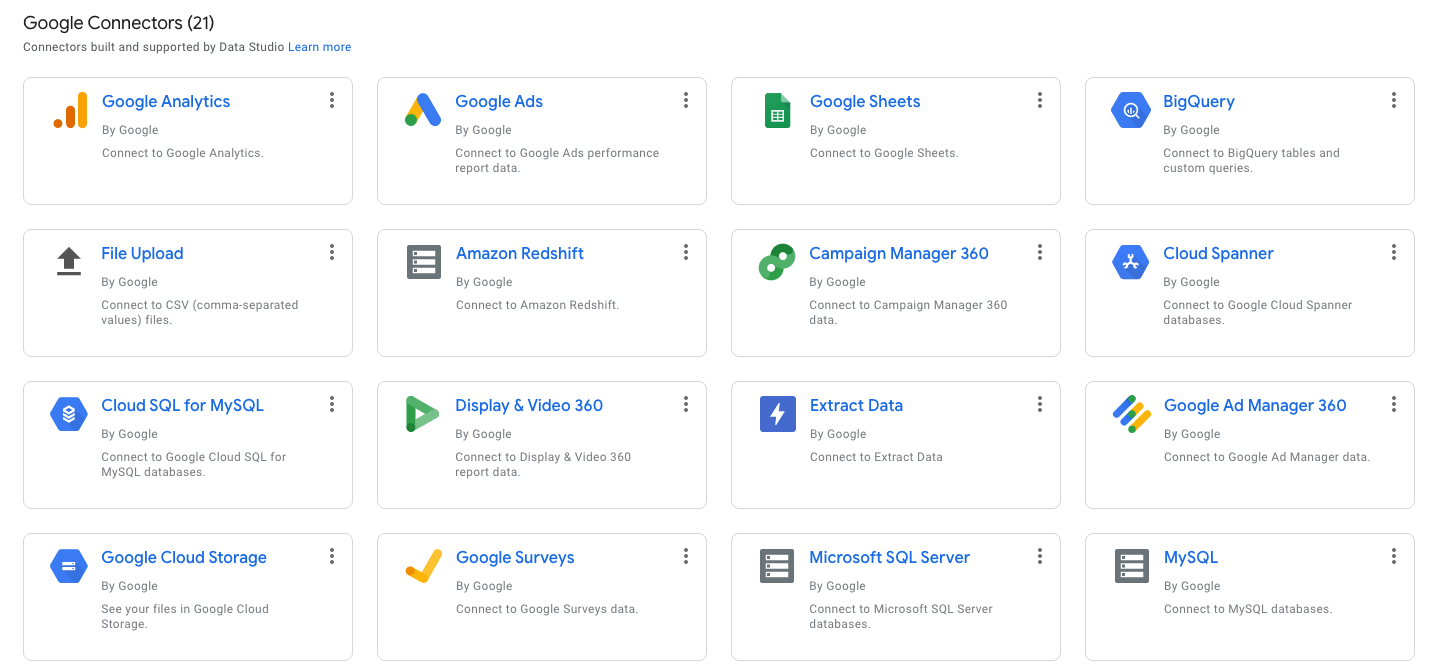Pick the Microsoft SQL Server title
The image size is (1431, 672).
[889, 557]
